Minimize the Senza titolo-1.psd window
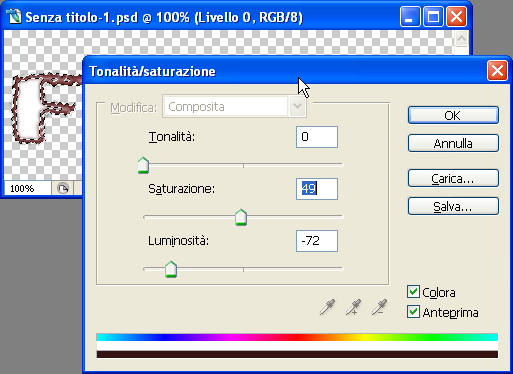 click(x=410, y=17)
